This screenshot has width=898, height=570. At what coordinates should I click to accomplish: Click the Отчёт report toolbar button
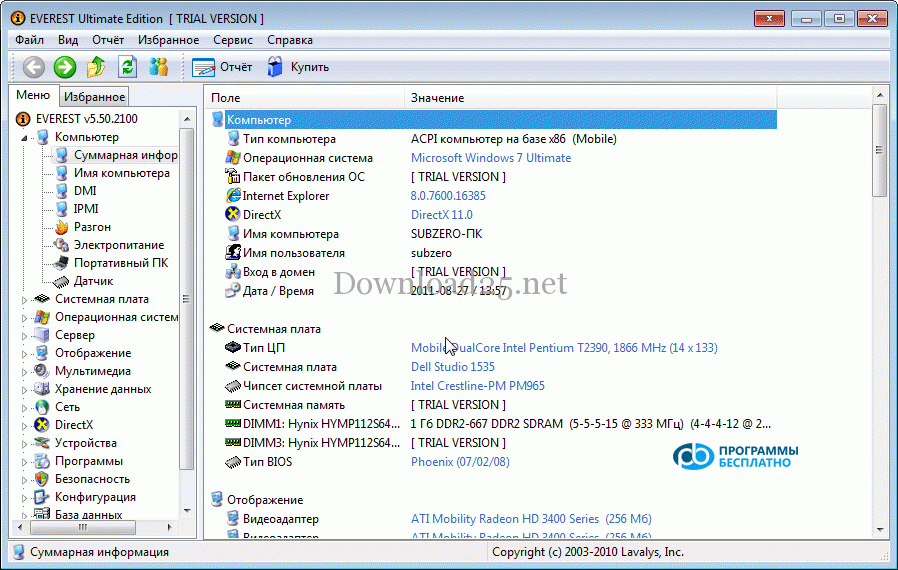pos(222,67)
